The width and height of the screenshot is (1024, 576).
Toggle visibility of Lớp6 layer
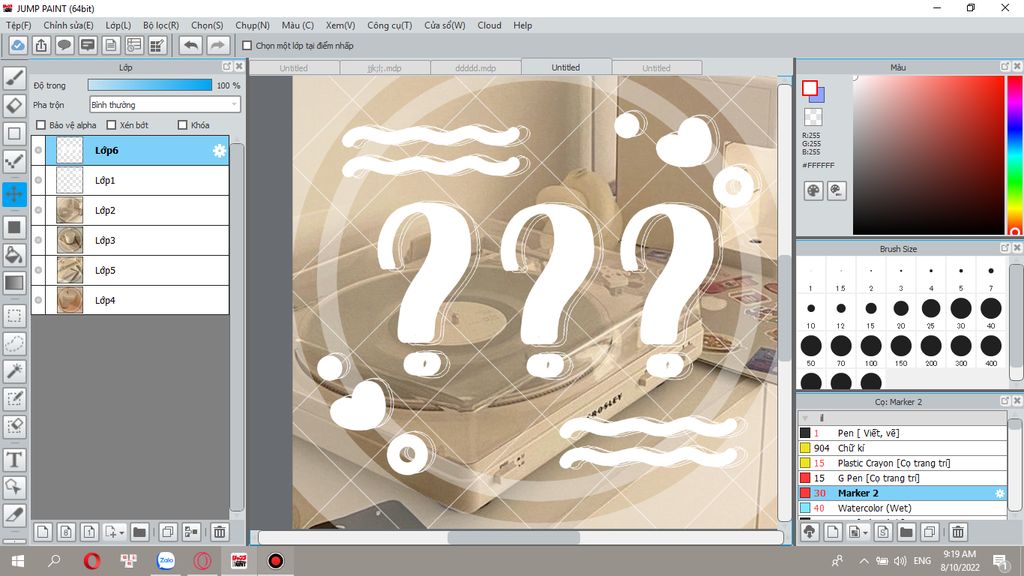click(39, 150)
